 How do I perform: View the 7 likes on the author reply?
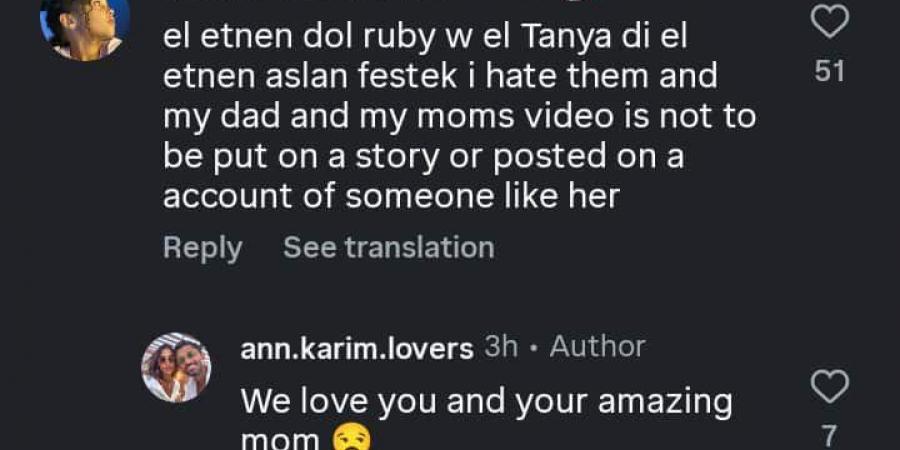click(830, 435)
